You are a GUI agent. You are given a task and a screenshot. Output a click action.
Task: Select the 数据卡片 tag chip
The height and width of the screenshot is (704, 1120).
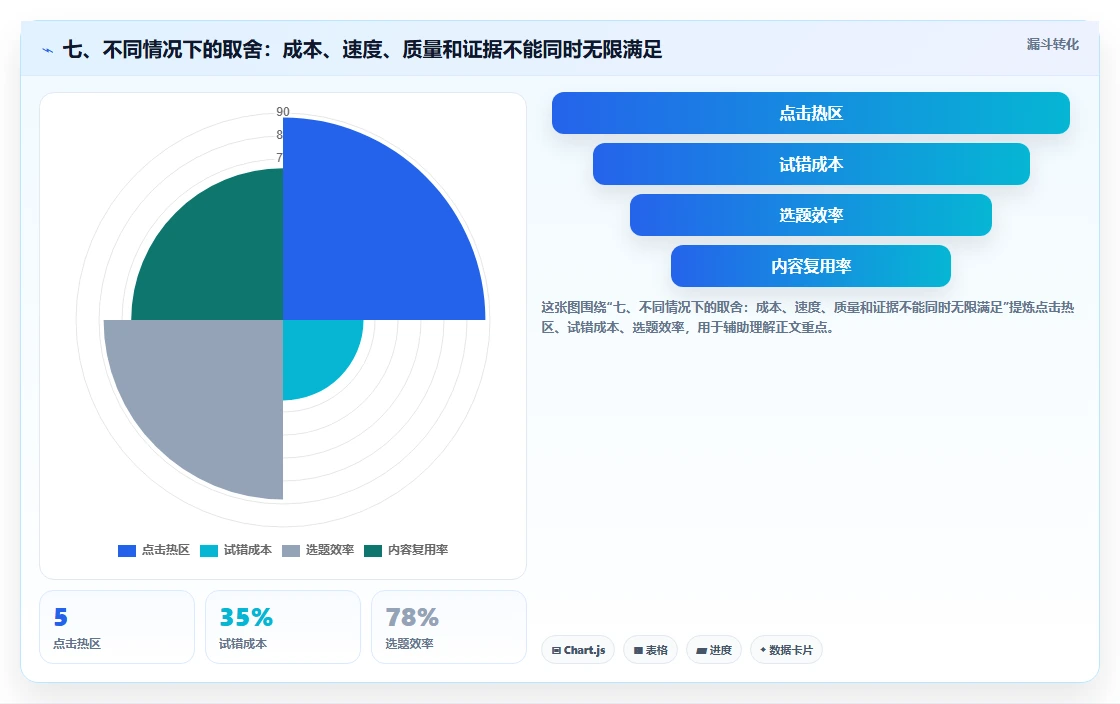(x=786, y=650)
